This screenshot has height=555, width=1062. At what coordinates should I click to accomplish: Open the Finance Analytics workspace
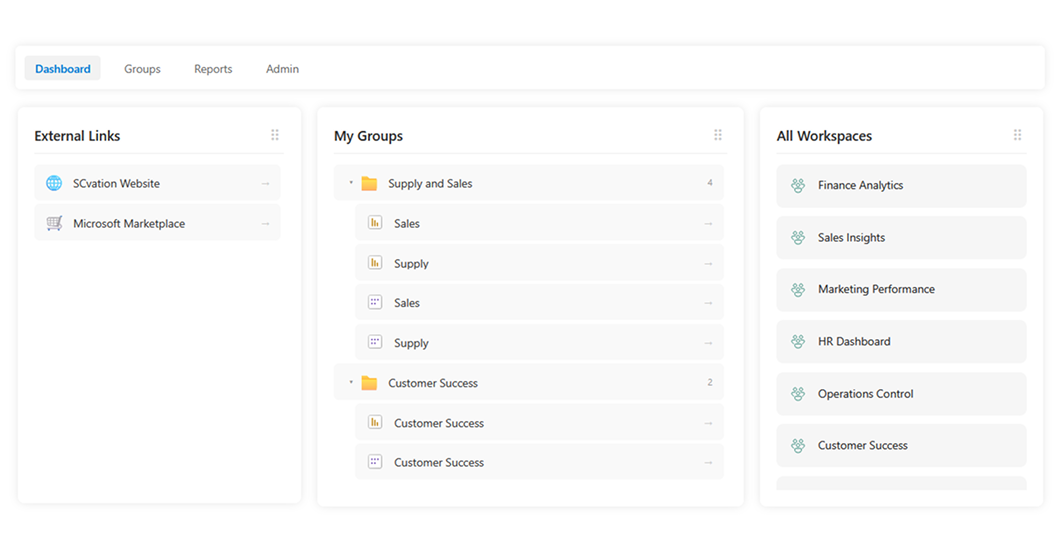tap(901, 186)
